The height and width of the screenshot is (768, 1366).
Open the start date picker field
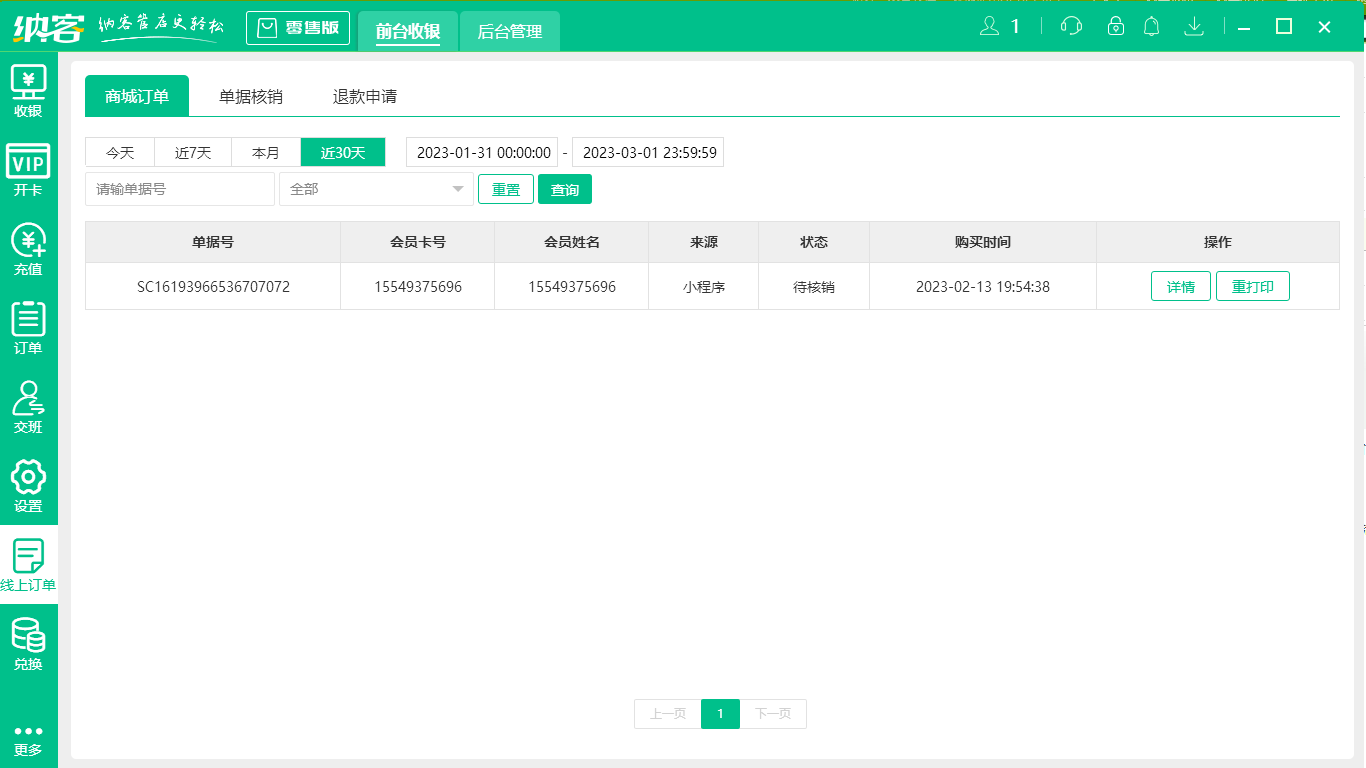[x=480, y=151]
